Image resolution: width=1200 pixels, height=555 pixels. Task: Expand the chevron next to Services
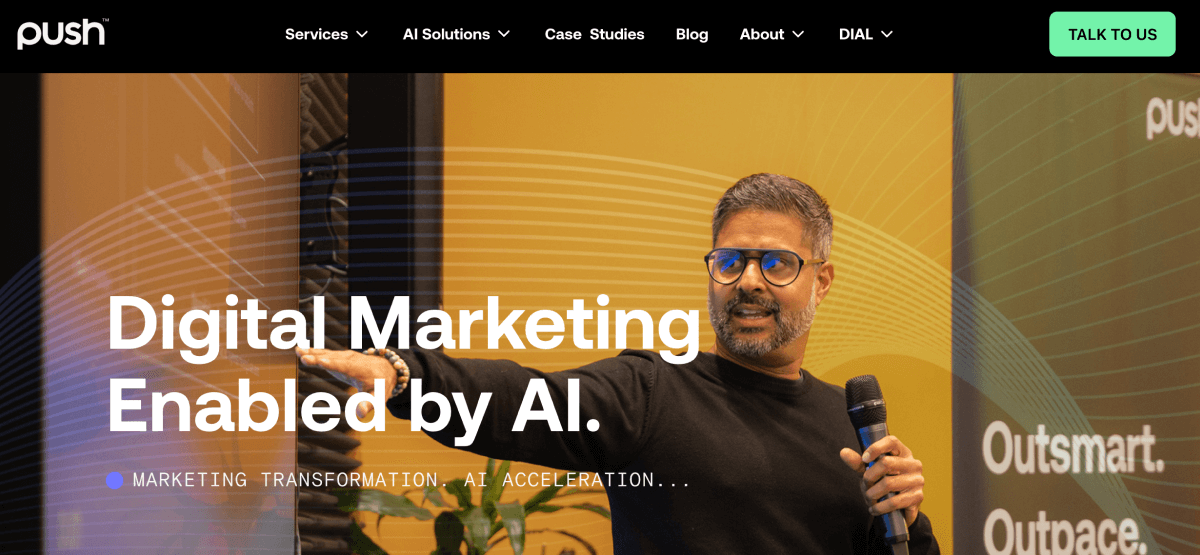pos(362,34)
